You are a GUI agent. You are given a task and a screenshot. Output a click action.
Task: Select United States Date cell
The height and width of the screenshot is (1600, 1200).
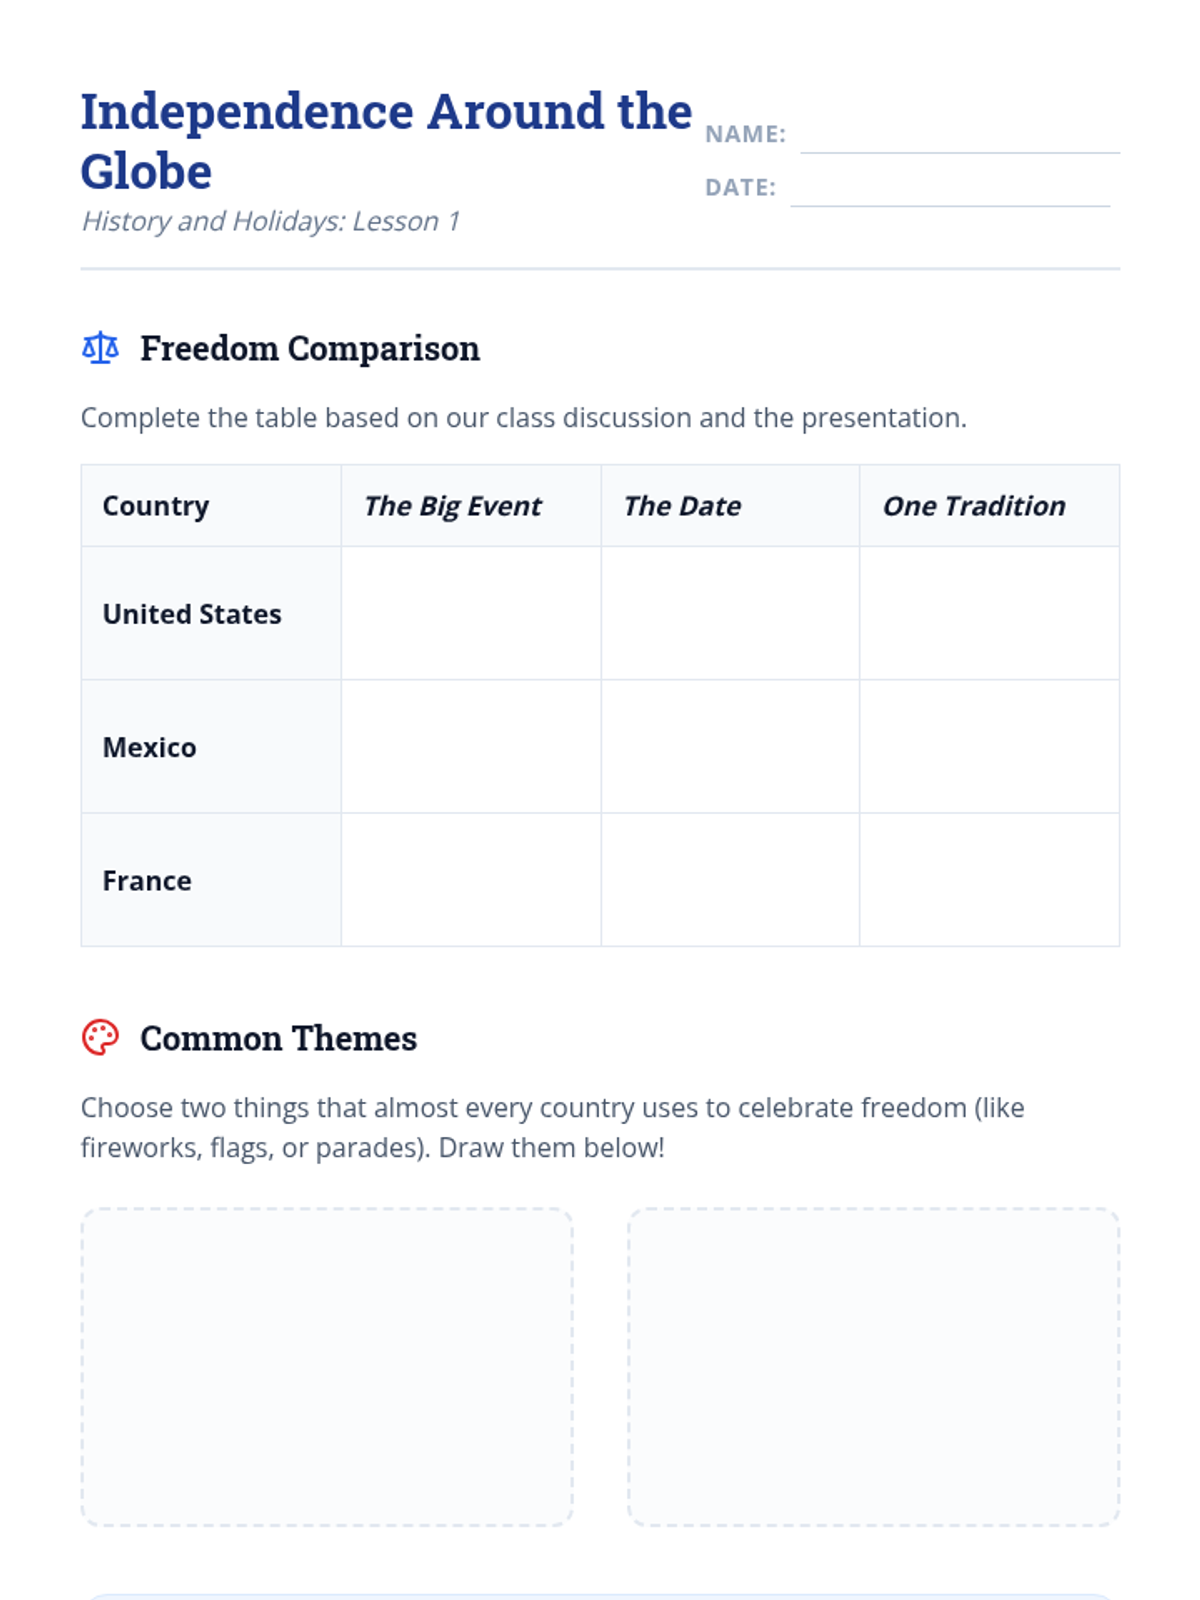point(730,613)
